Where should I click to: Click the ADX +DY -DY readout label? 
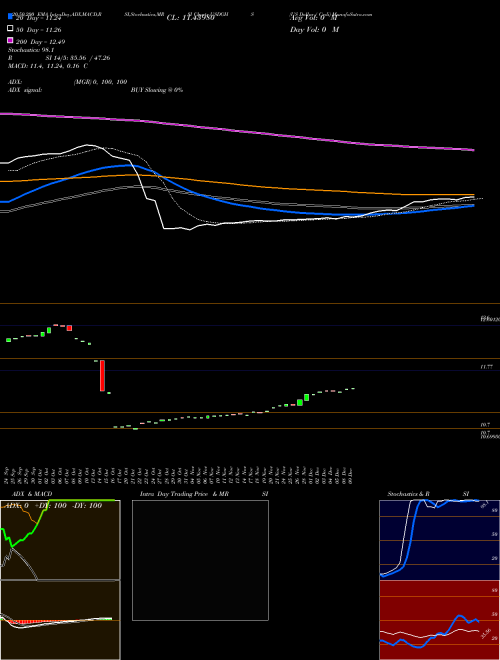point(54,505)
